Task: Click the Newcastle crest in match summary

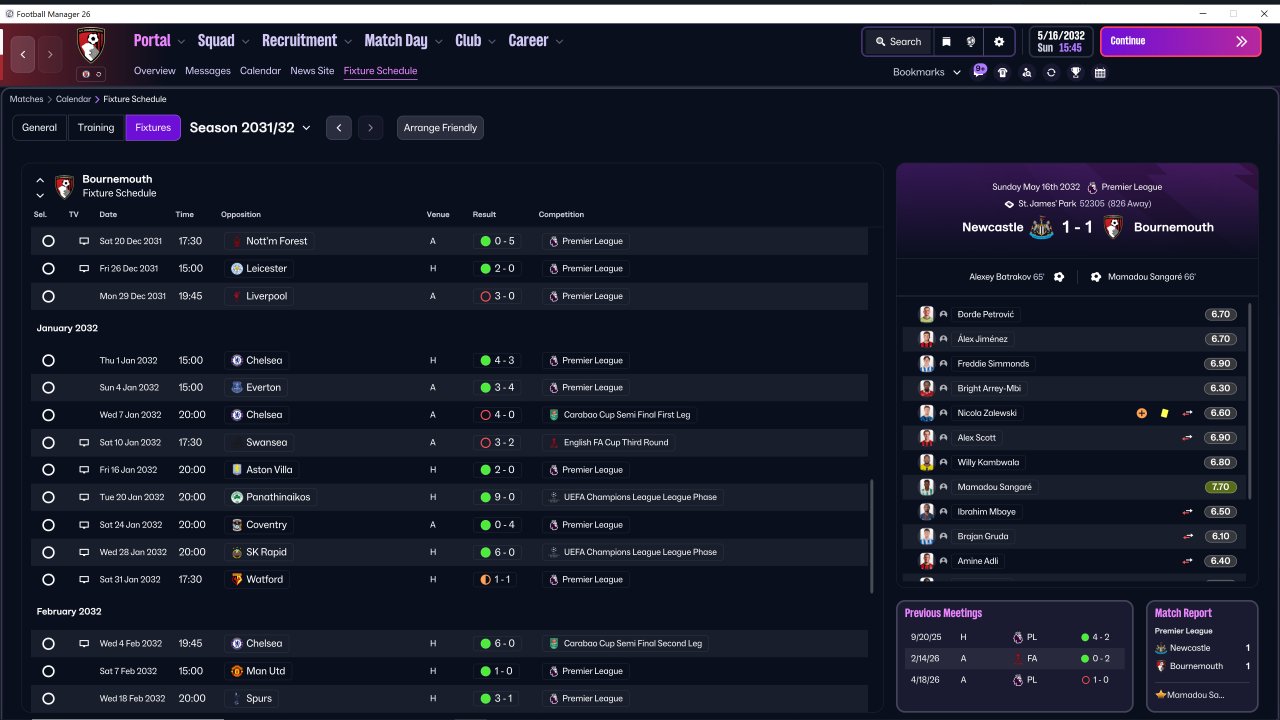Action: [x=1040, y=227]
